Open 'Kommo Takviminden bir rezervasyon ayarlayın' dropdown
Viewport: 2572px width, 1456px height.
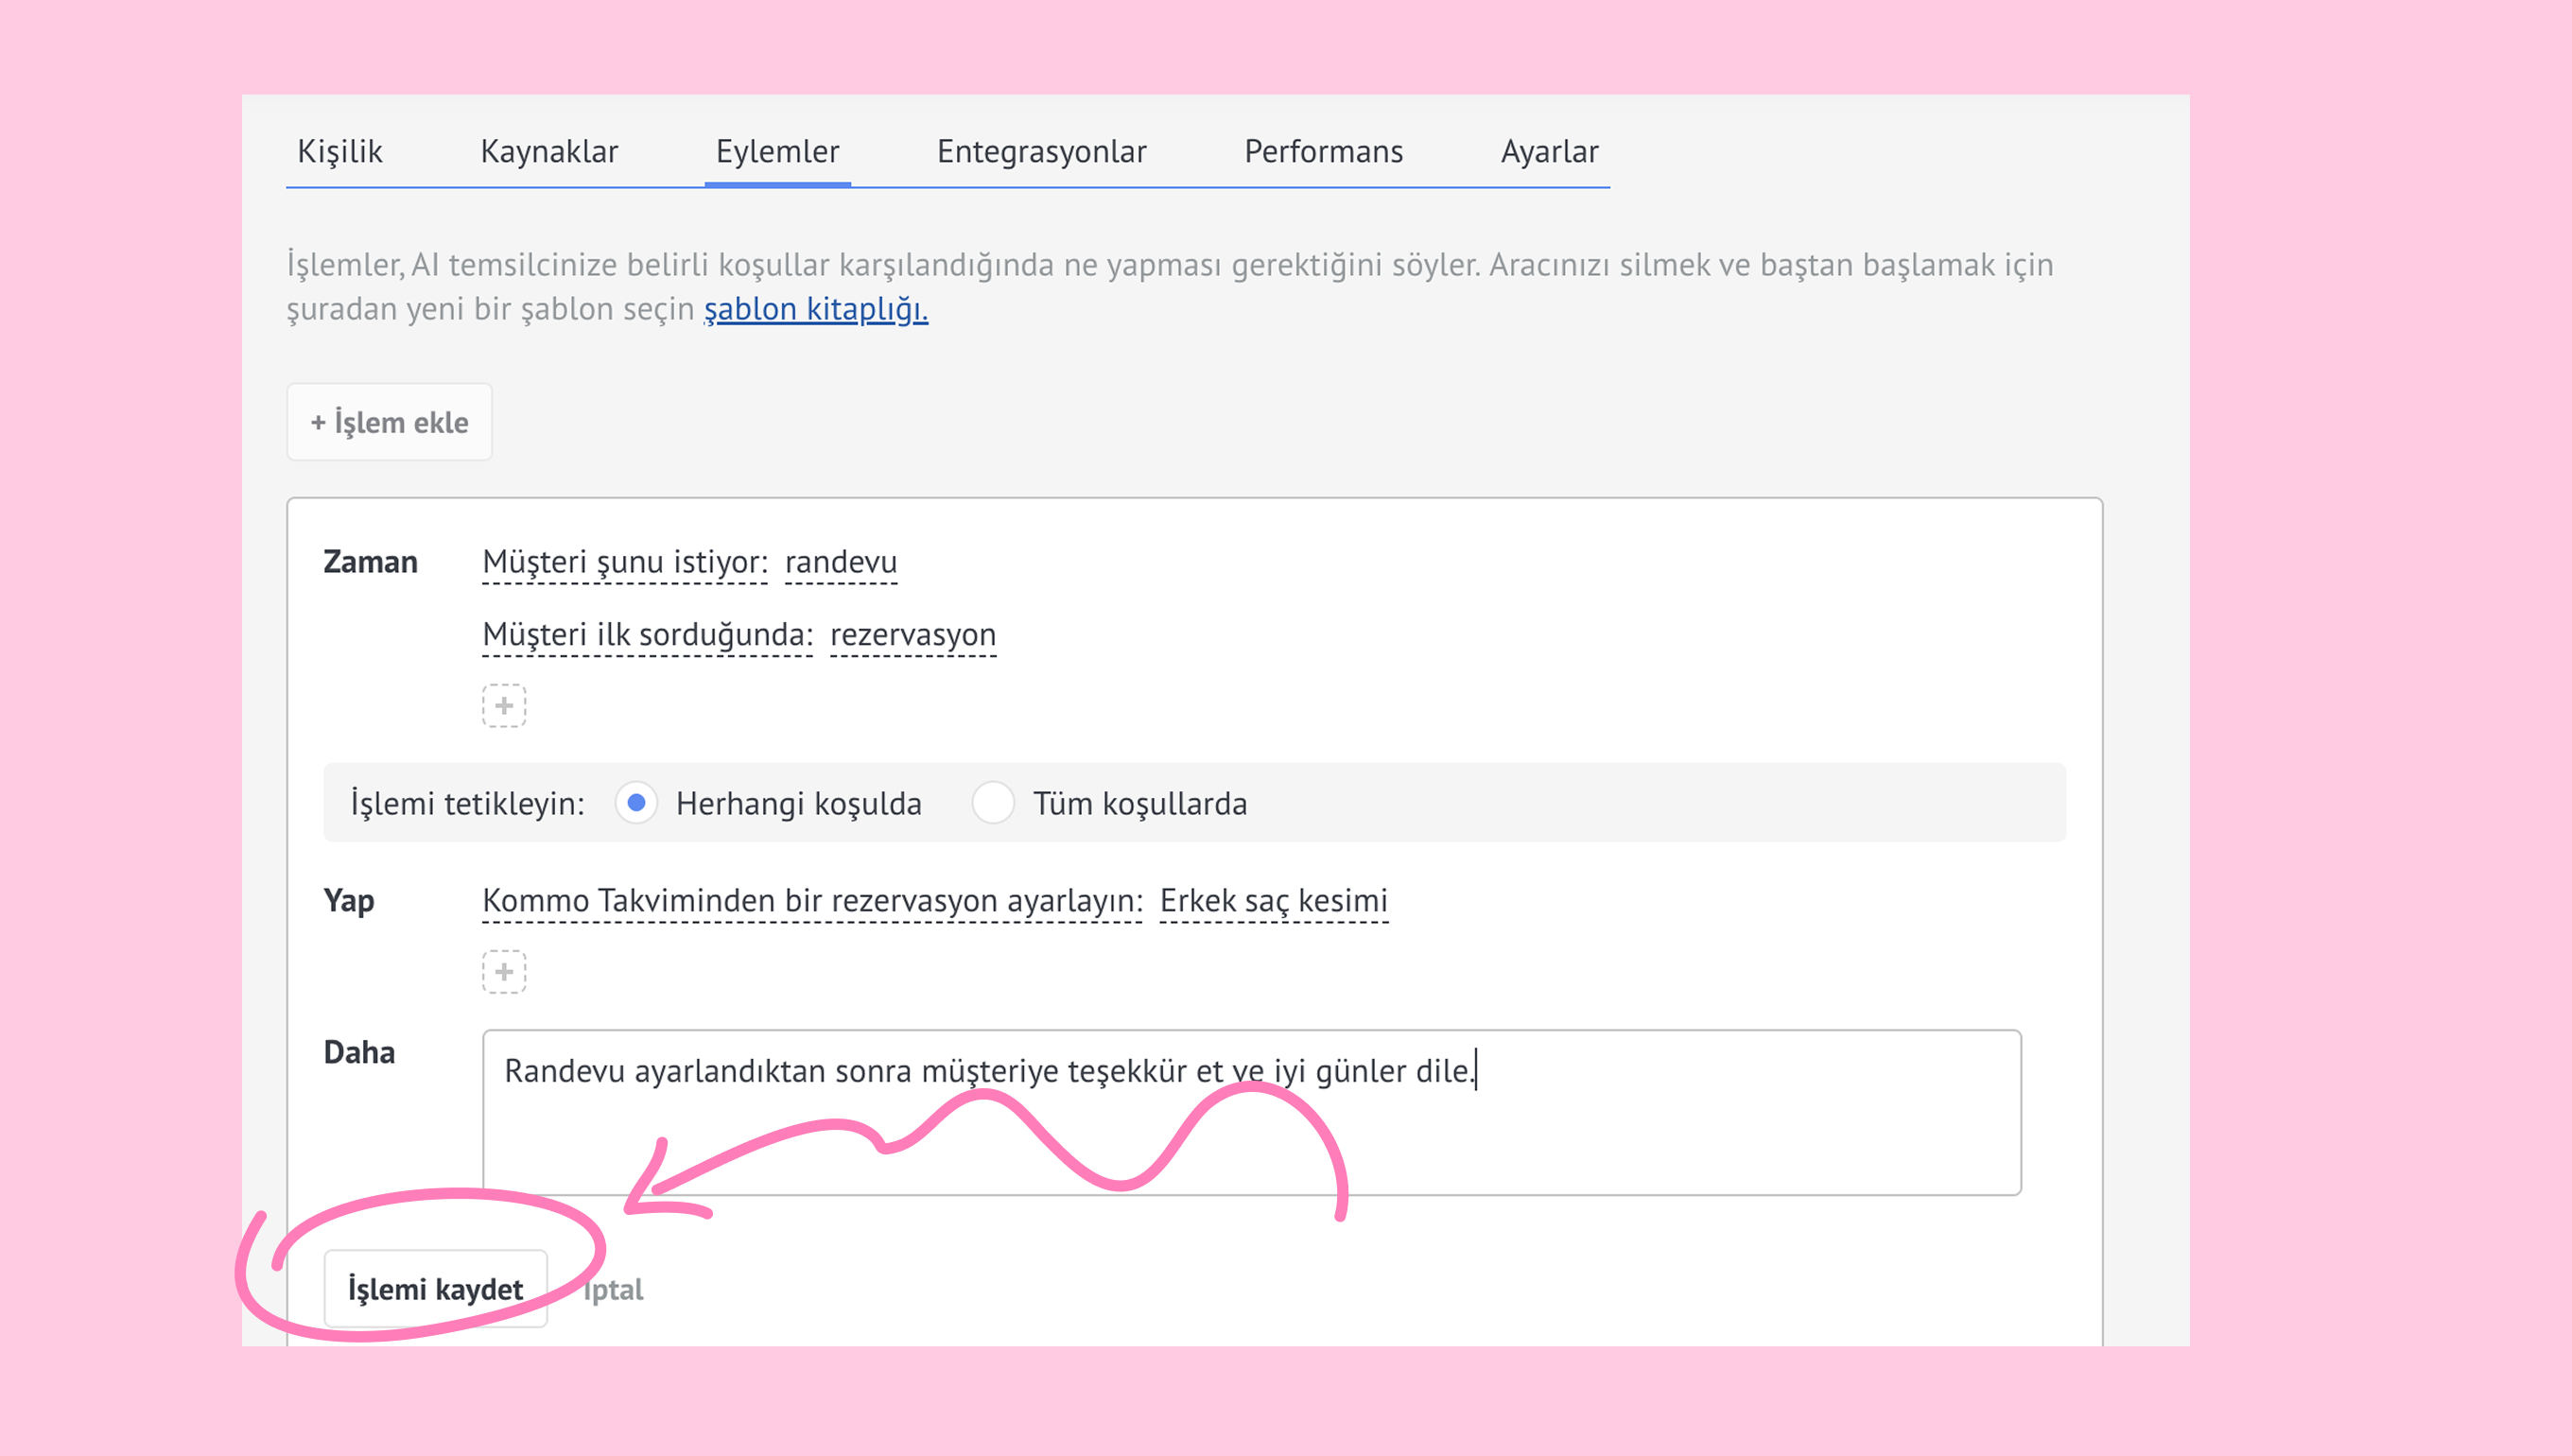tap(811, 901)
